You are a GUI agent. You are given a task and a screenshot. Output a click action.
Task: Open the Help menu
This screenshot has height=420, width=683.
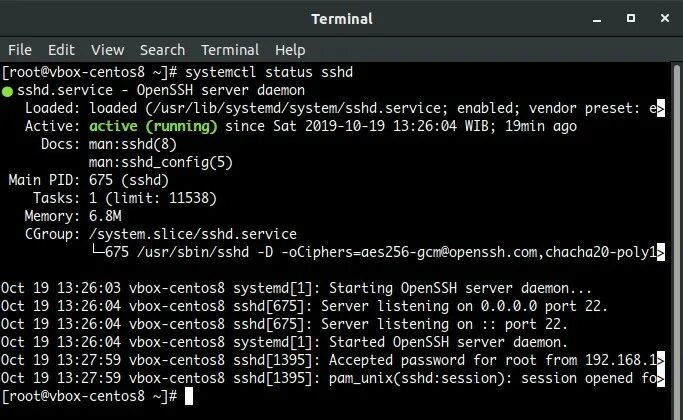click(290, 50)
